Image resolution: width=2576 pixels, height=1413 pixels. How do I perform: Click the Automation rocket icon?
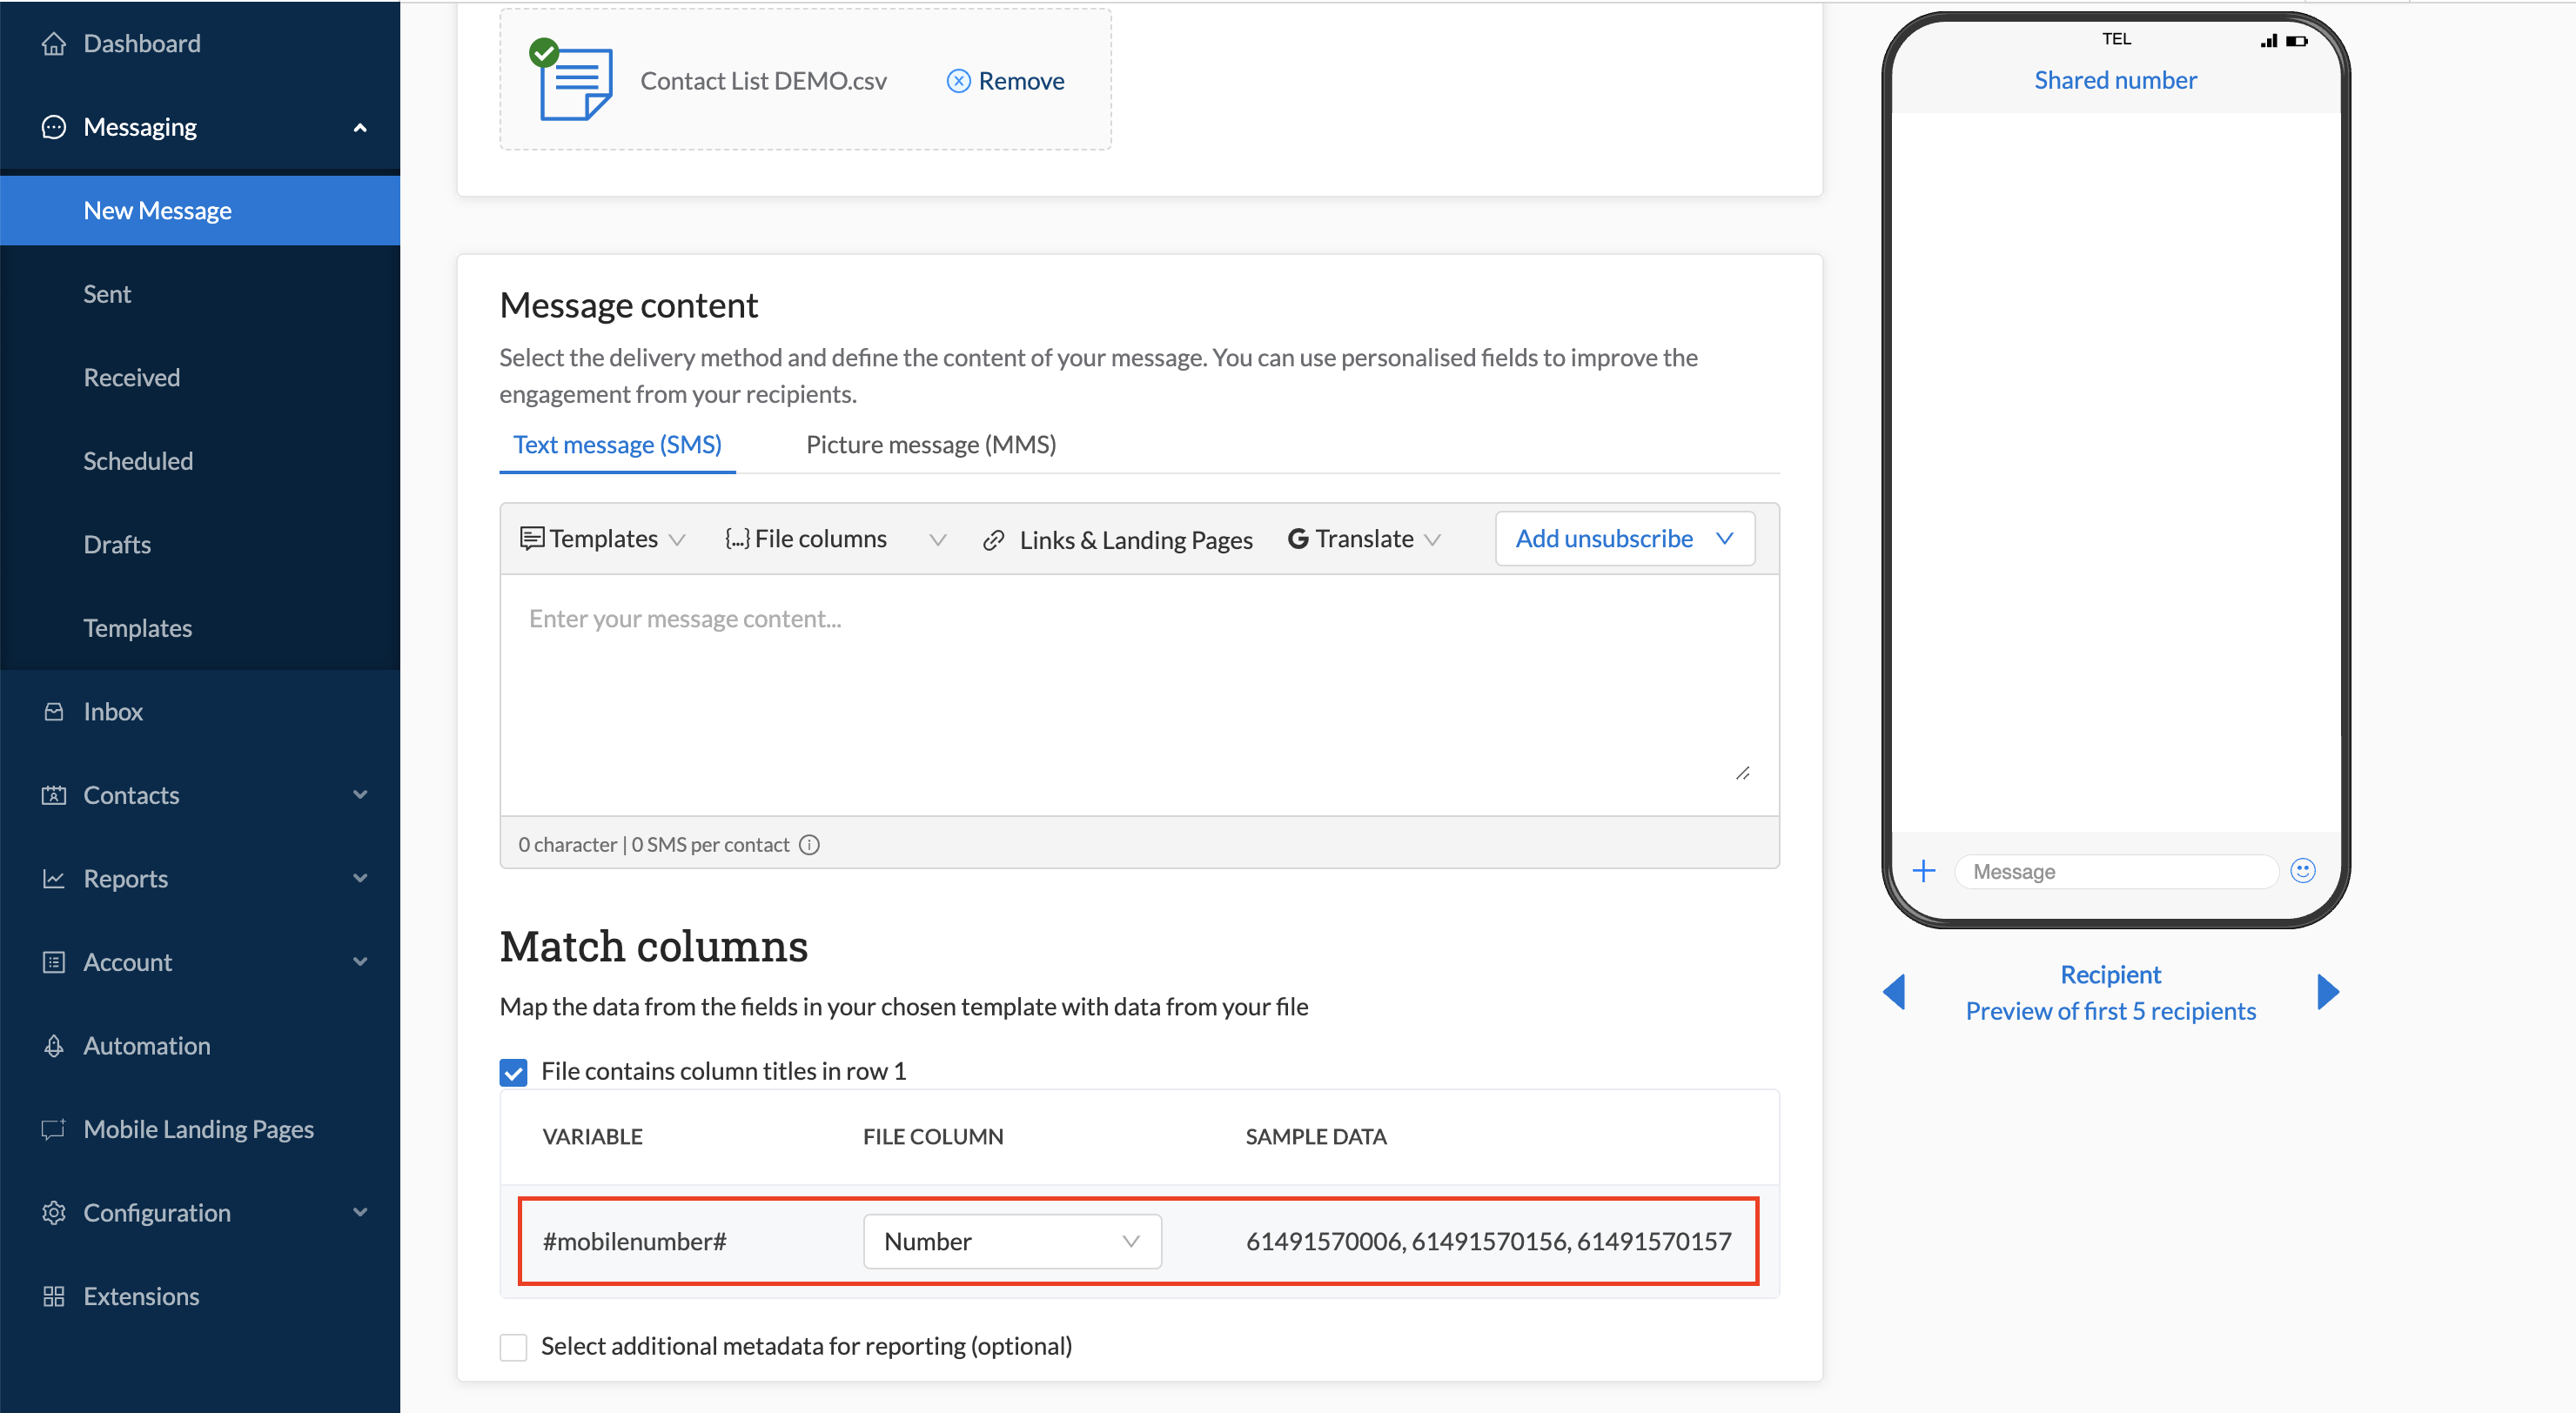(x=54, y=1045)
